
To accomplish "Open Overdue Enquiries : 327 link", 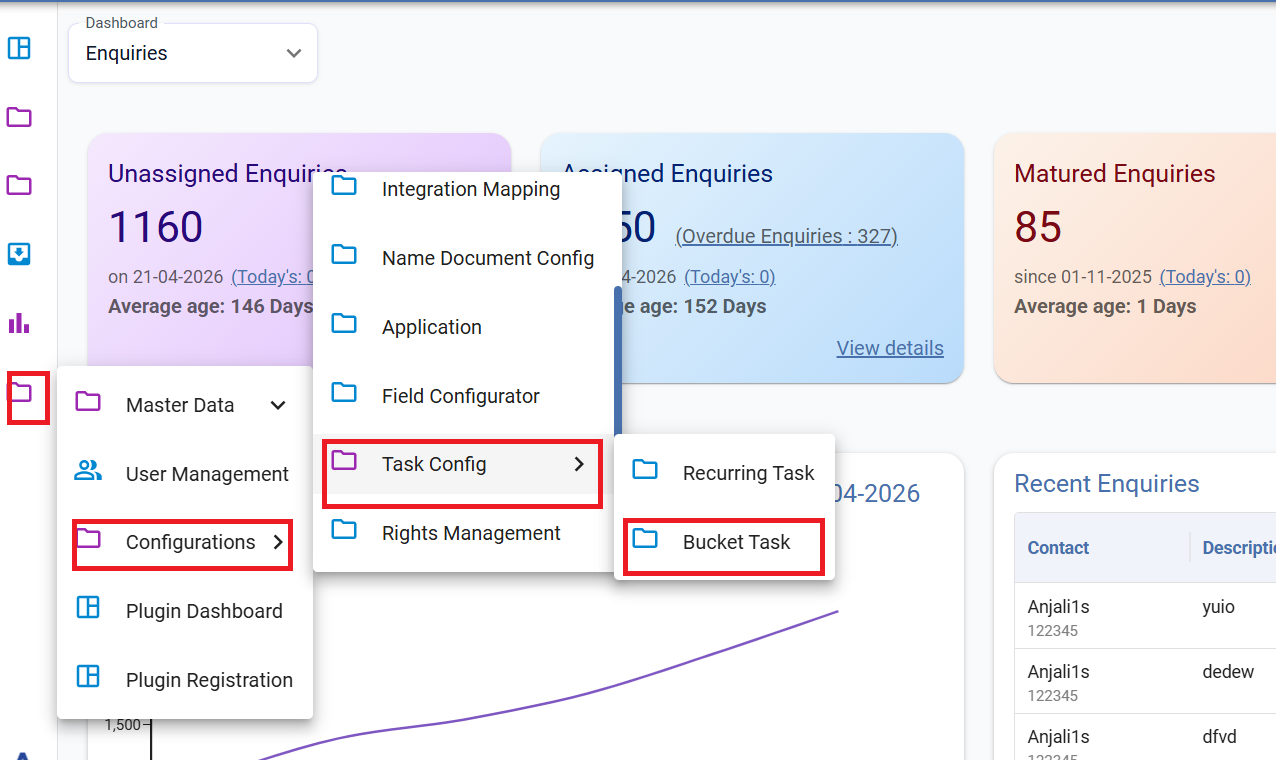I will 787,236.
